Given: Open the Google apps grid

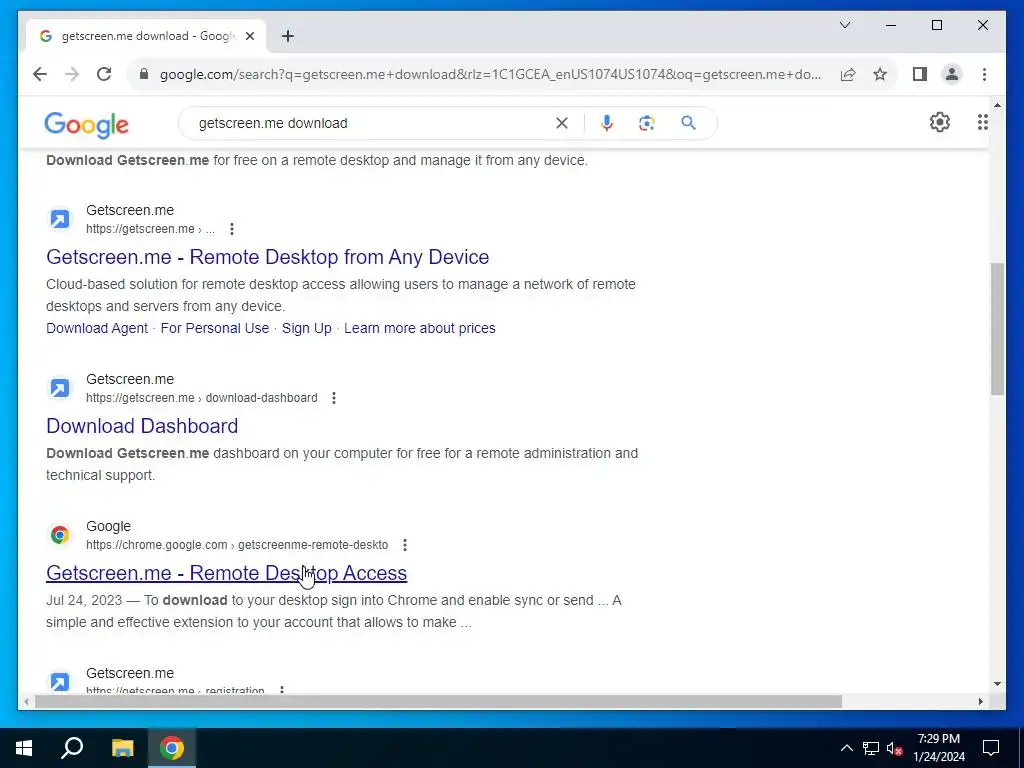Looking at the screenshot, I should (x=982, y=122).
